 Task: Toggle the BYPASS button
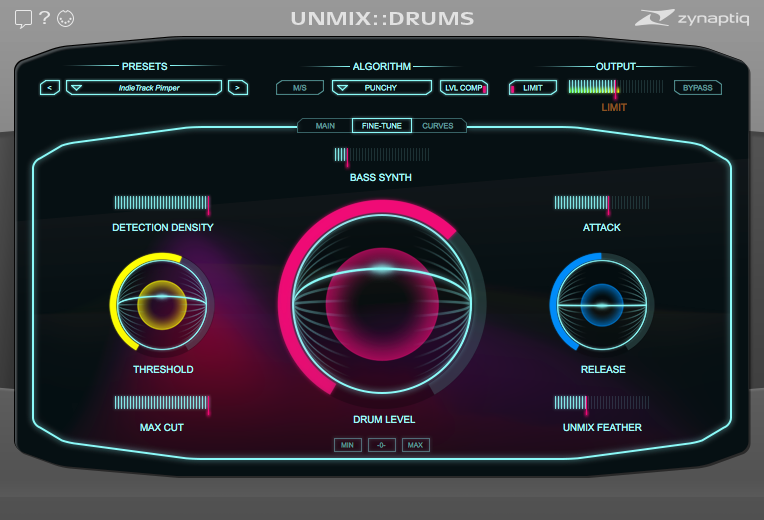[698, 88]
